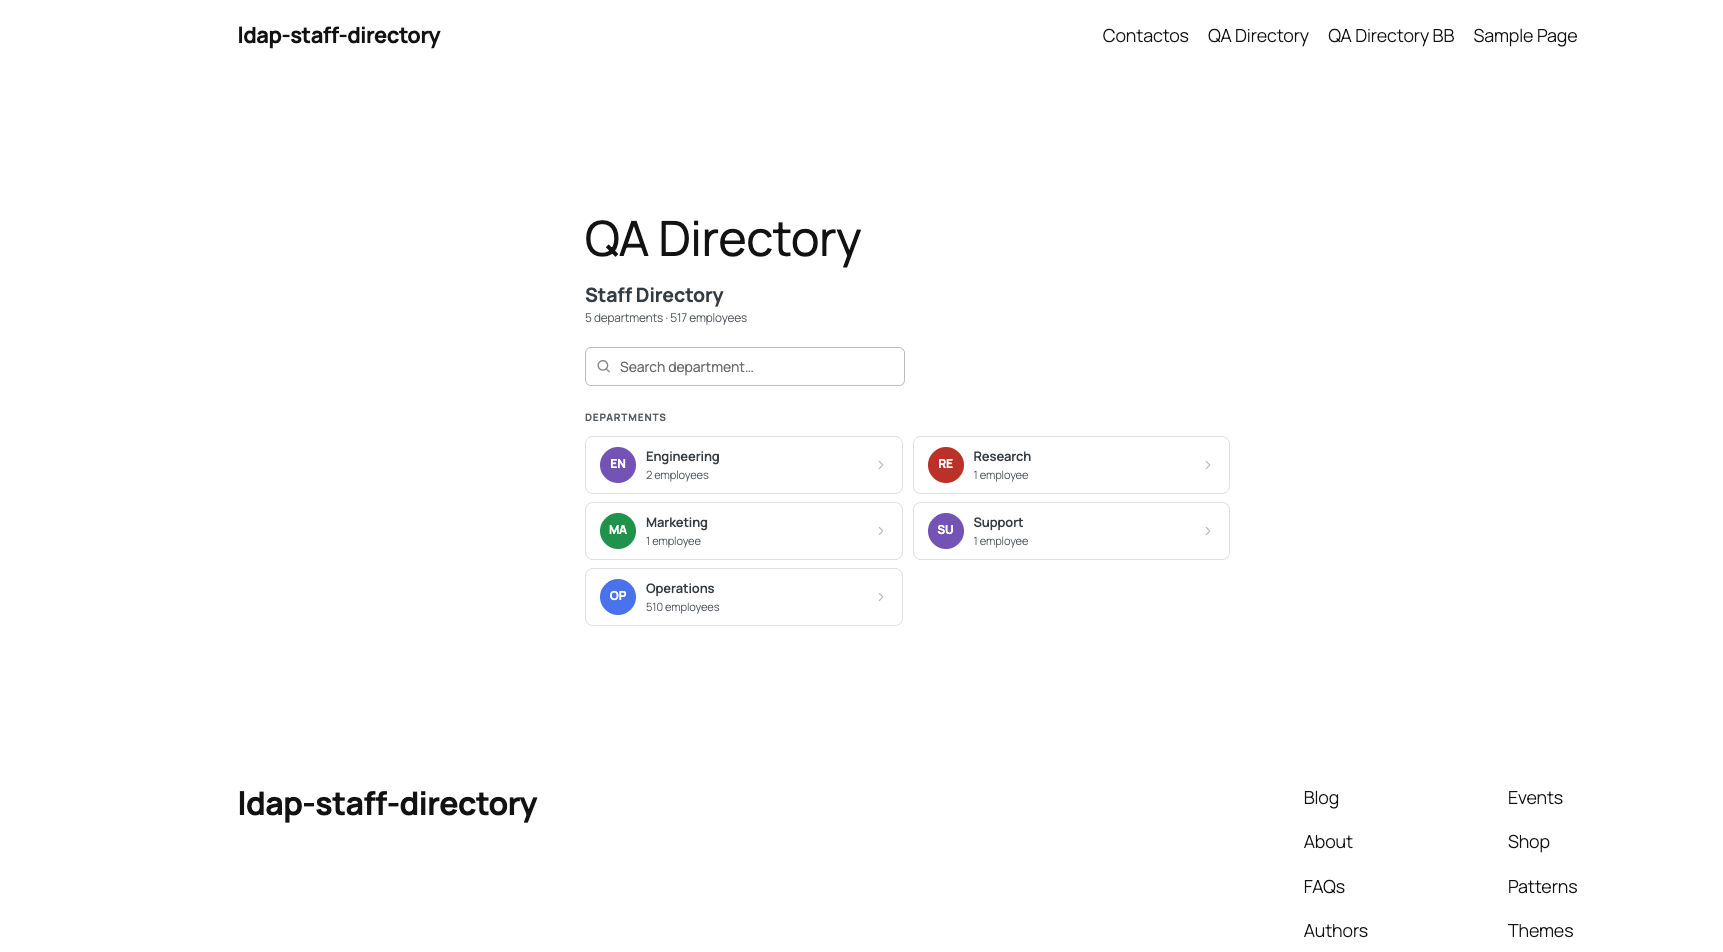The image size is (1723, 952).
Task: Open the QA Directory BB nav item
Action: 1391,36
